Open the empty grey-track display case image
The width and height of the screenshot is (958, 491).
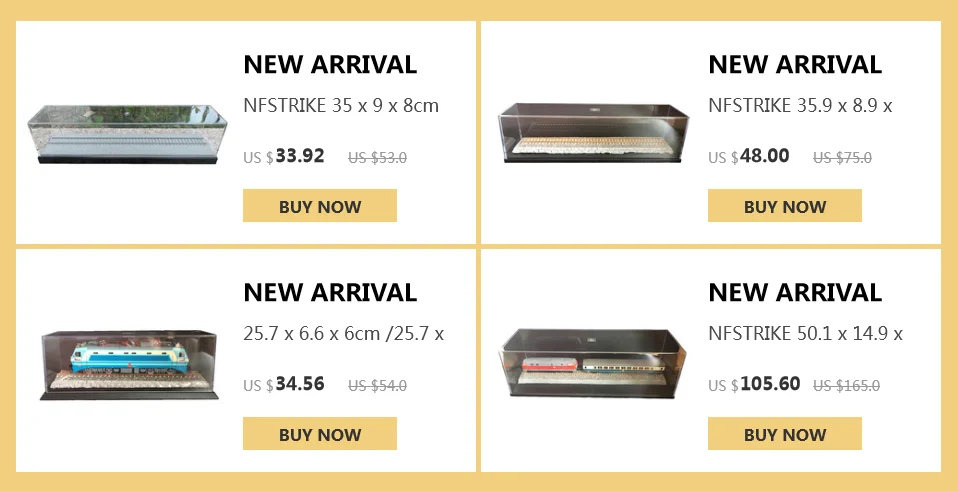click(x=128, y=134)
